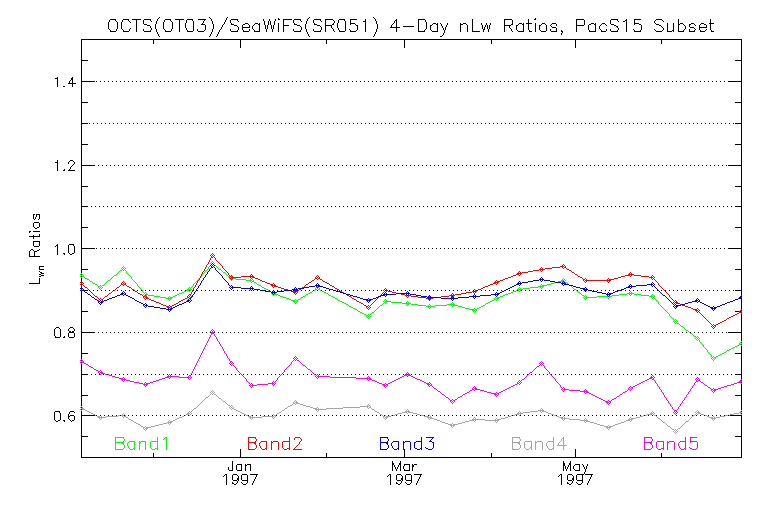The image size is (768, 512).
Task: Click the May 1997 x-axis label
Action: point(575,473)
